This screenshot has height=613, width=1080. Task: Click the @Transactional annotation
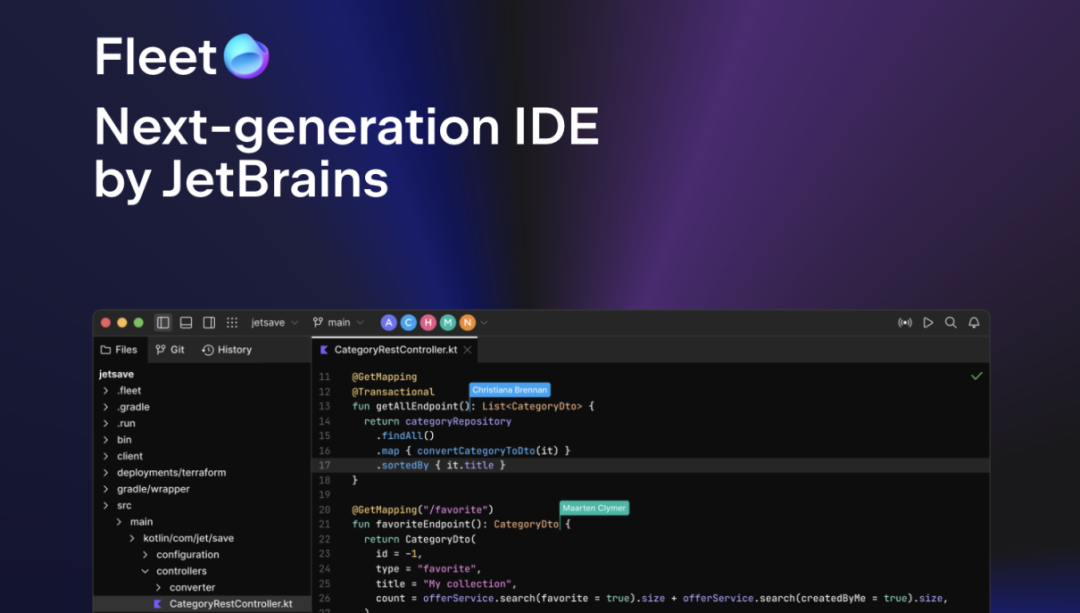(x=393, y=392)
